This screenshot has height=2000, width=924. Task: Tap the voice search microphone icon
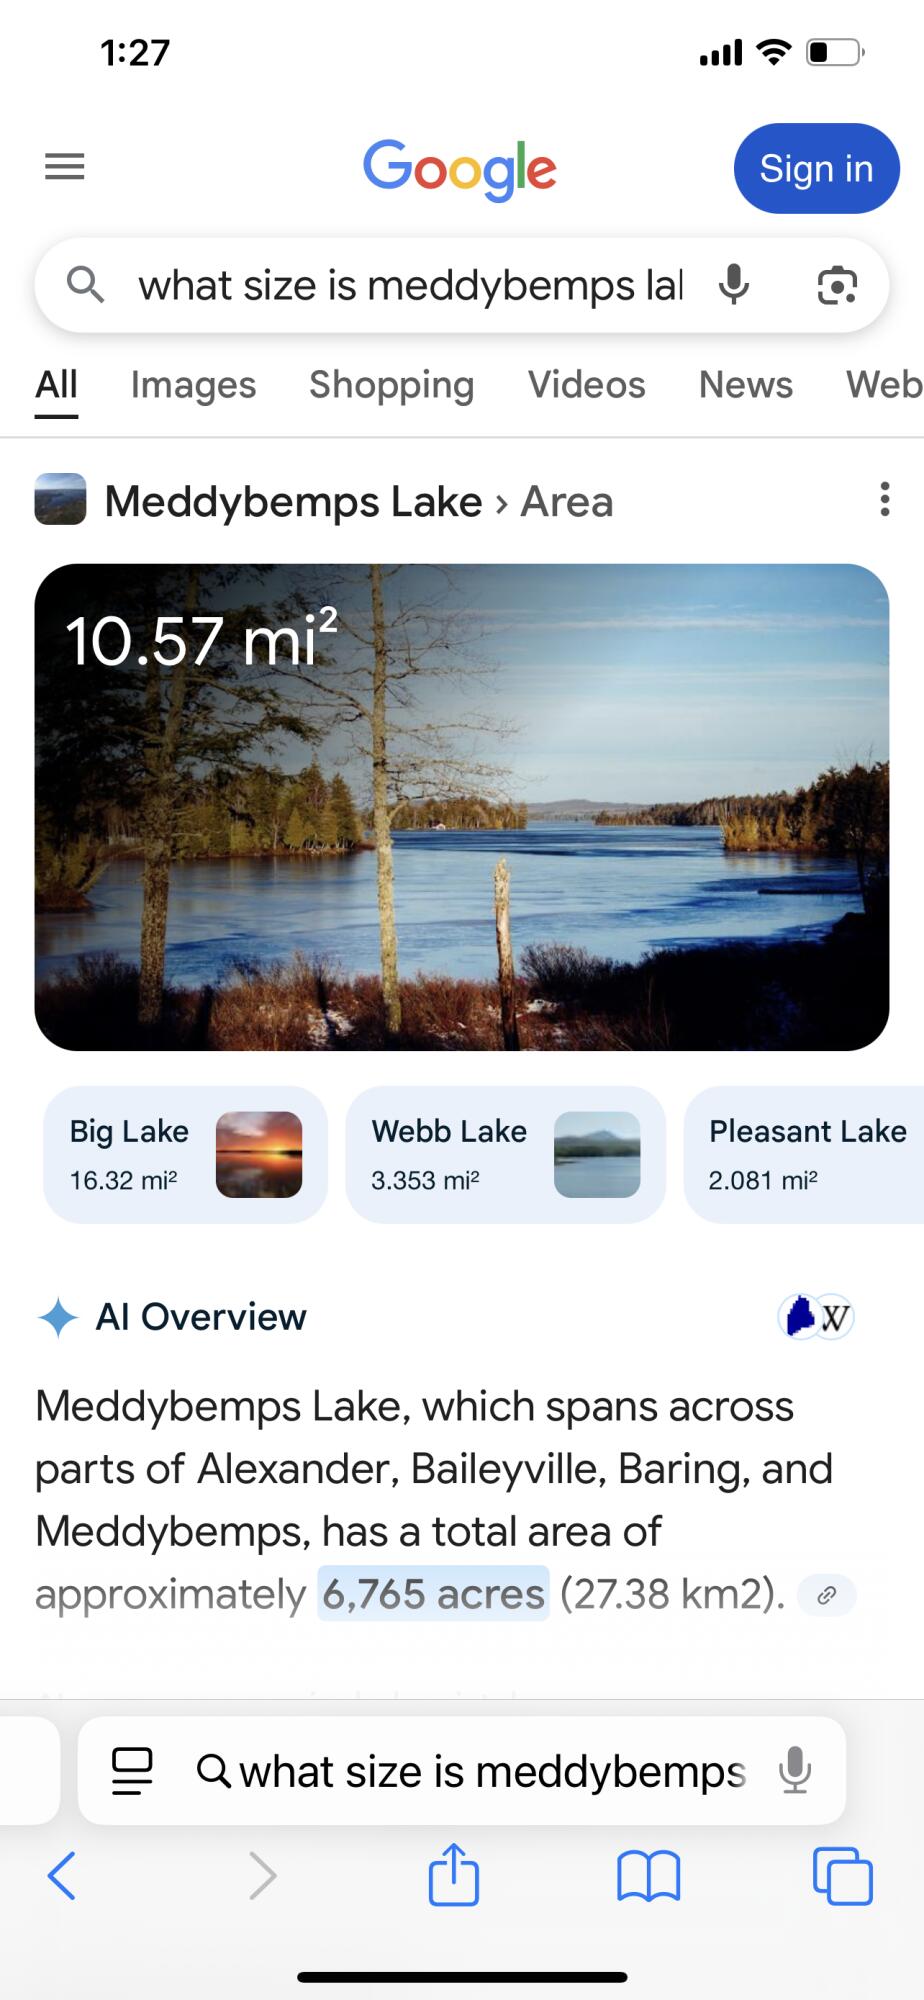click(x=734, y=286)
